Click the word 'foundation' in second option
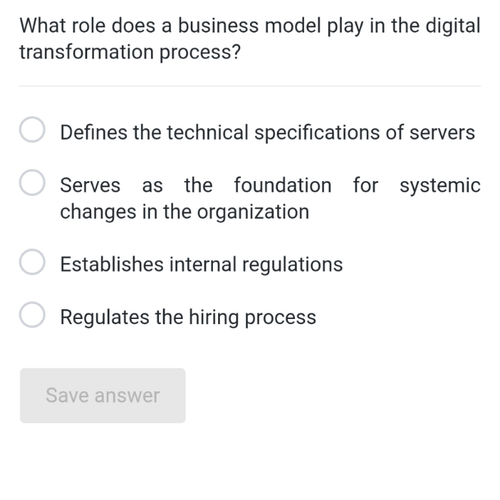The image size is (500, 500). 283,185
